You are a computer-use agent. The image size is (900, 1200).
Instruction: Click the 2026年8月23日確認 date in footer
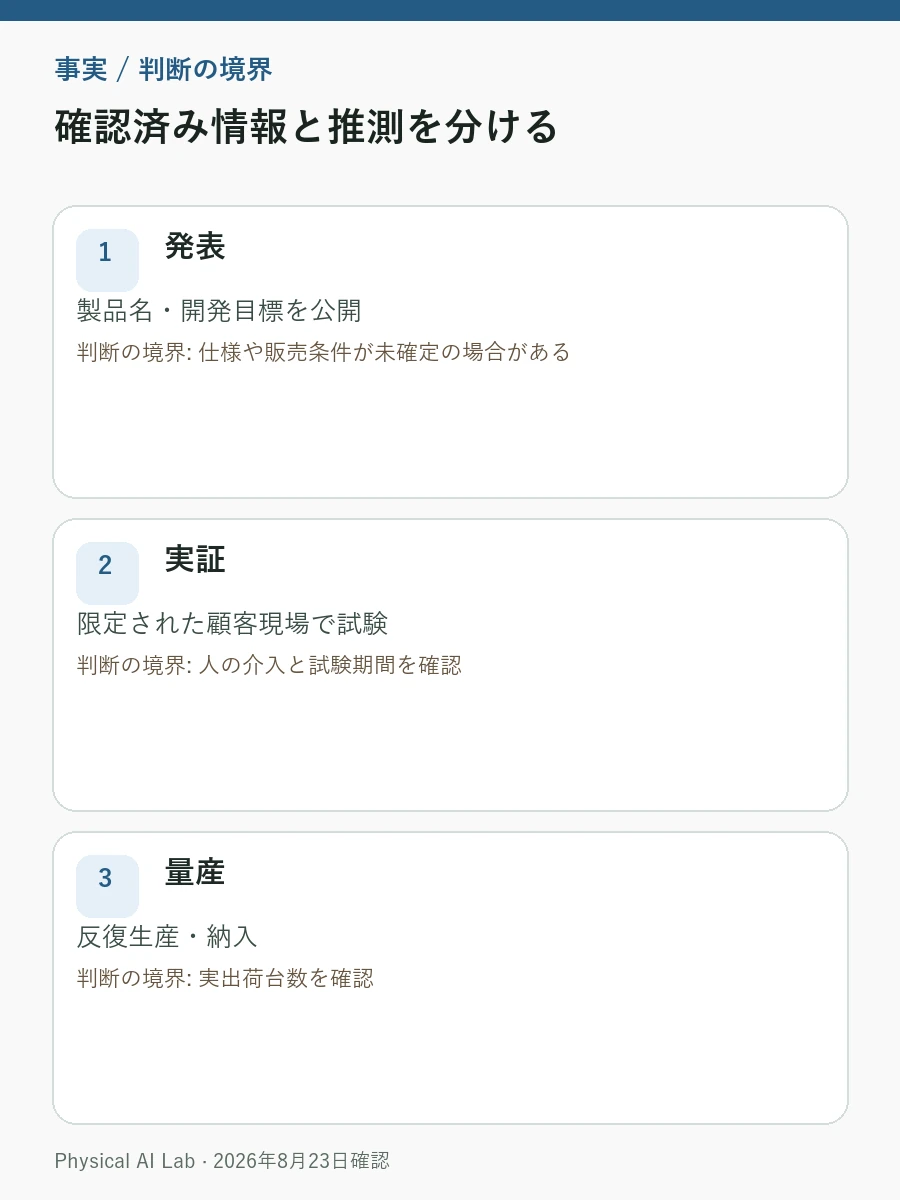click(301, 1161)
